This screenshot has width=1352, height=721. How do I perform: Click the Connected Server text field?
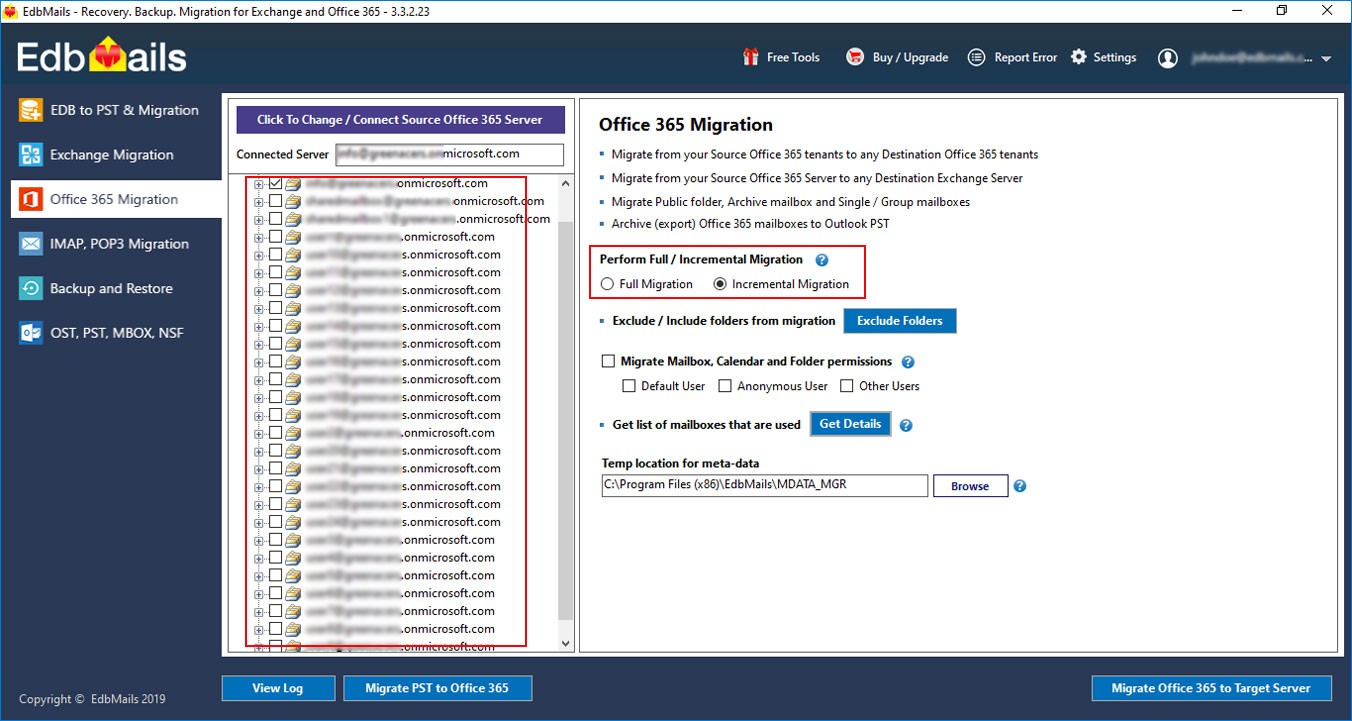pyautogui.click(x=450, y=155)
